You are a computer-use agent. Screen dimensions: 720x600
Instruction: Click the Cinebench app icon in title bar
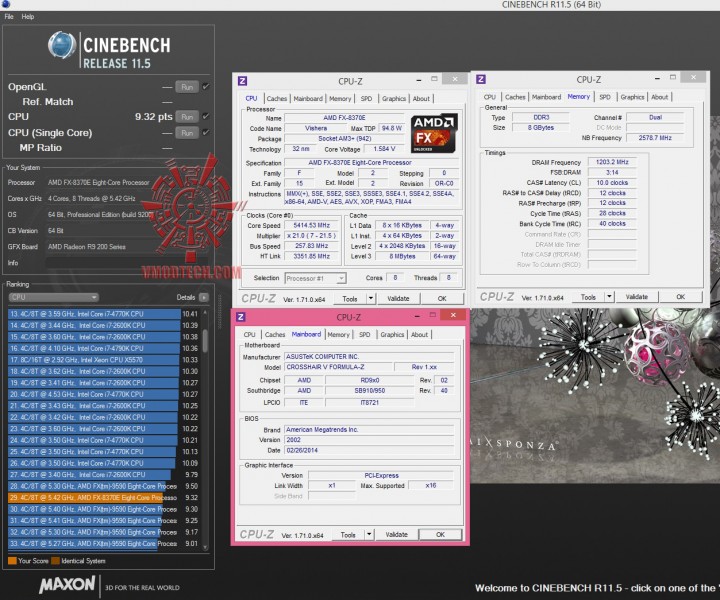coord(6,5)
